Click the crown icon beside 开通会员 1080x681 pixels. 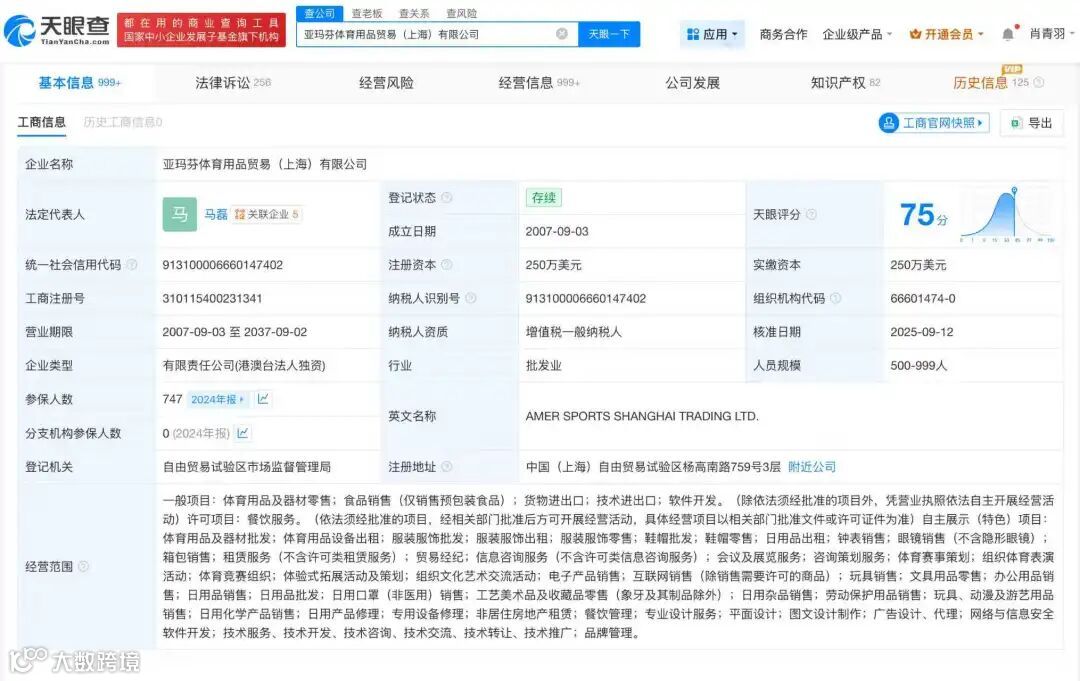point(915,34)
